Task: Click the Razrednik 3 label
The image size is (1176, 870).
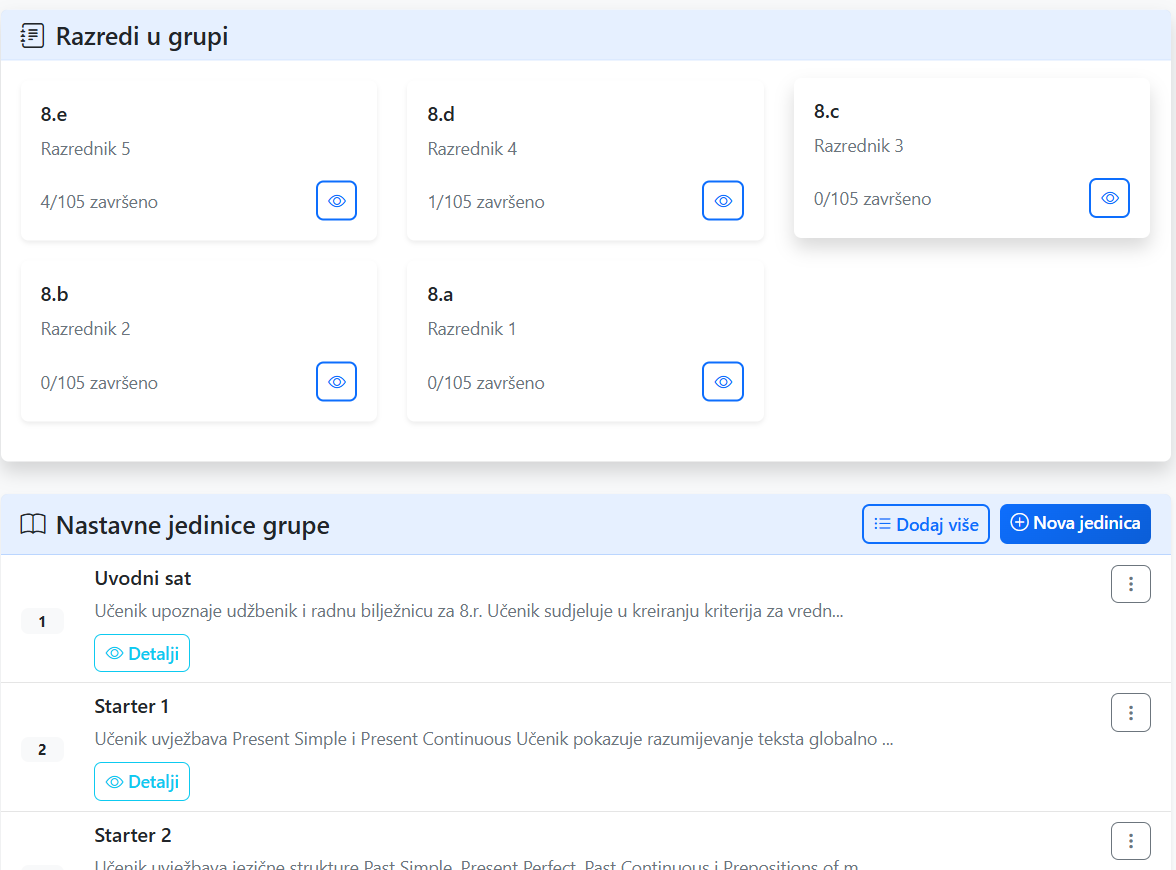Action: pos(859,146)
